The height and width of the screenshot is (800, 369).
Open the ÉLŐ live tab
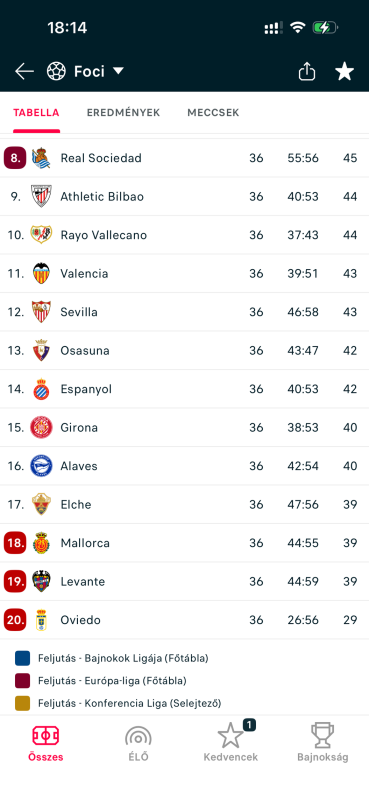coord(138,744)
